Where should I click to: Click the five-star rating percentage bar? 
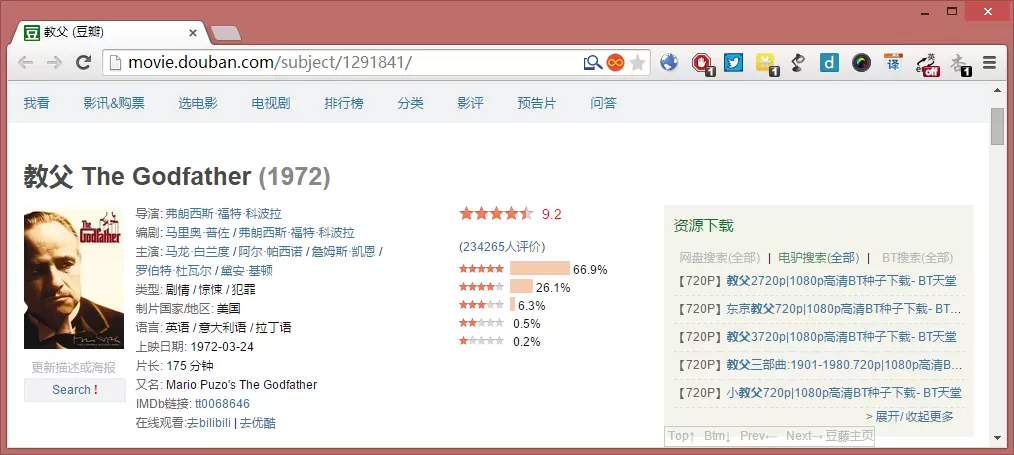[539, 269]
